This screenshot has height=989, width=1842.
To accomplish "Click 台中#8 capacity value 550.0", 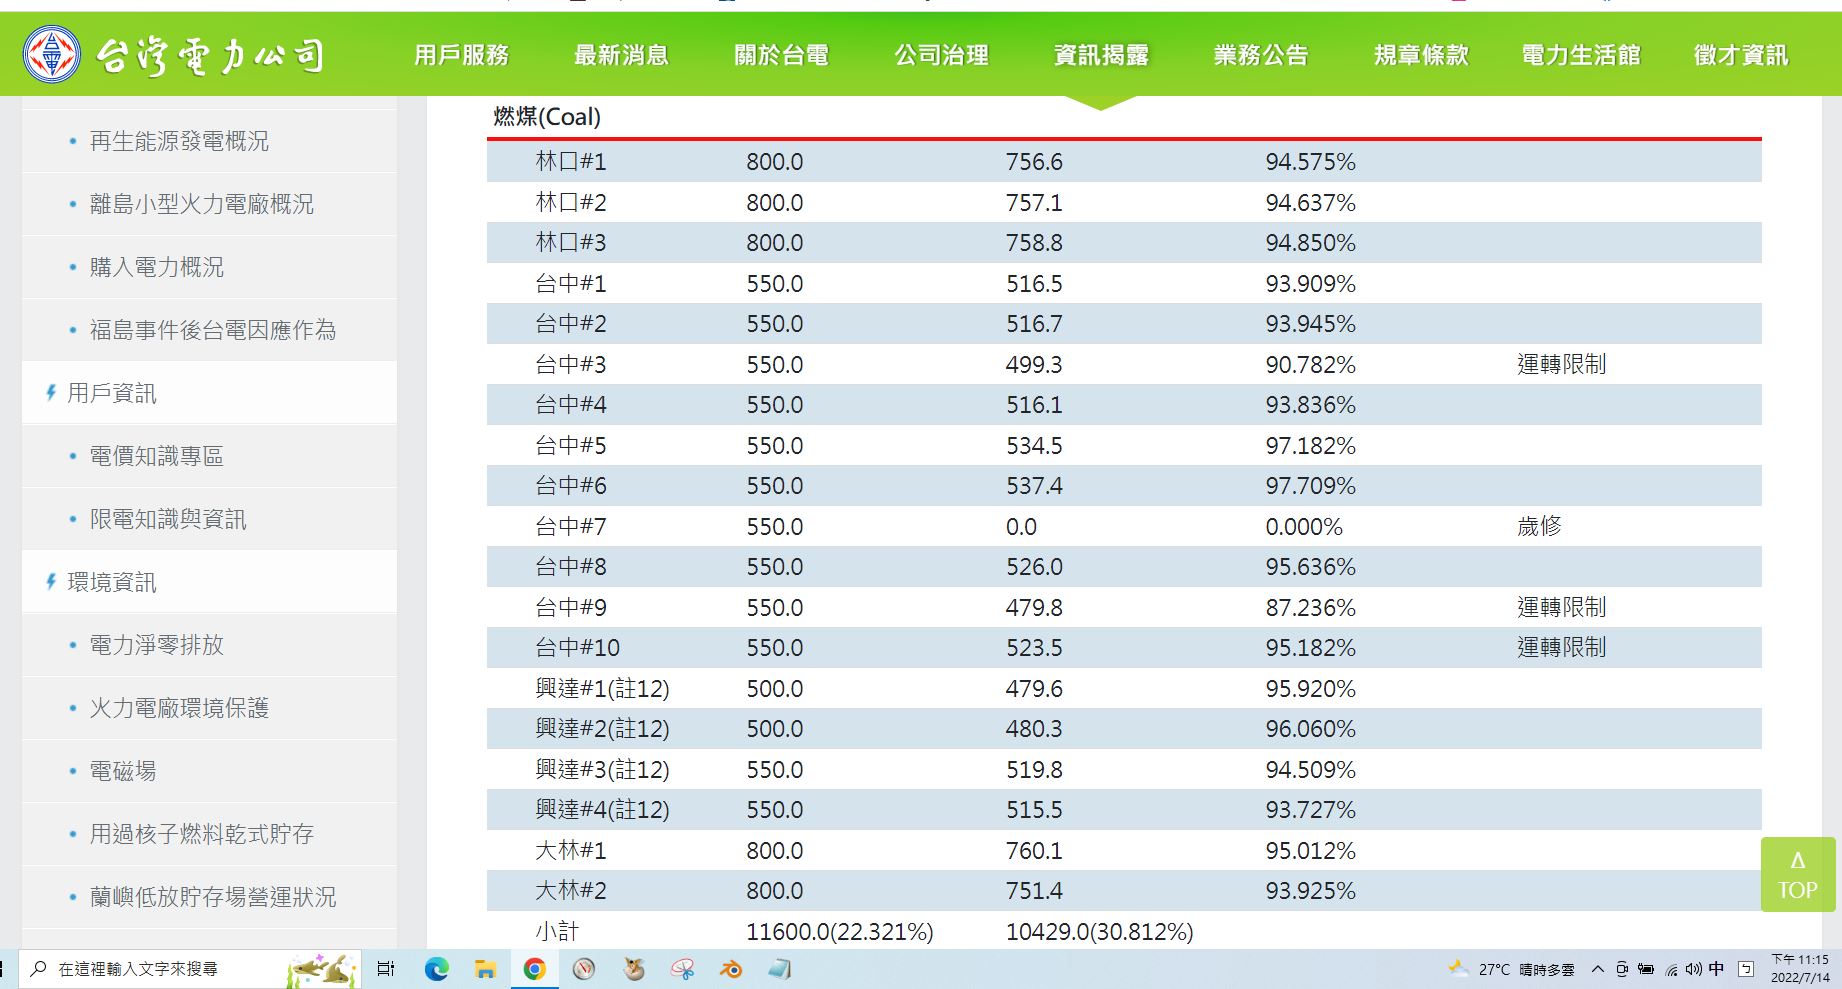I will 774,566.
